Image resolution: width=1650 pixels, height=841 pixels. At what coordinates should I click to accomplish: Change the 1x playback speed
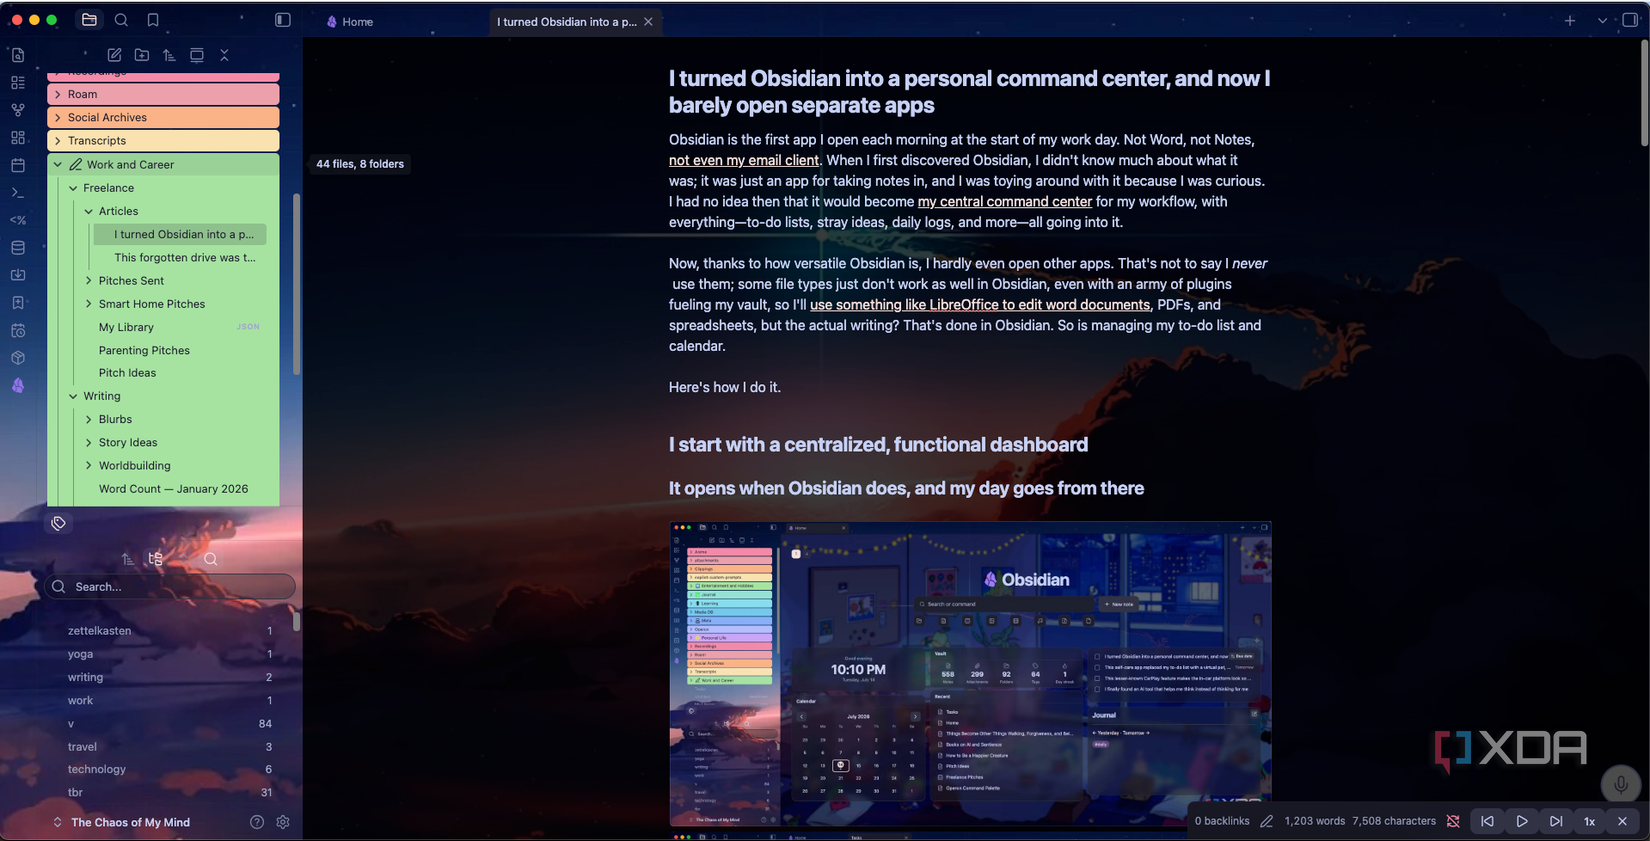point(1589,821)
